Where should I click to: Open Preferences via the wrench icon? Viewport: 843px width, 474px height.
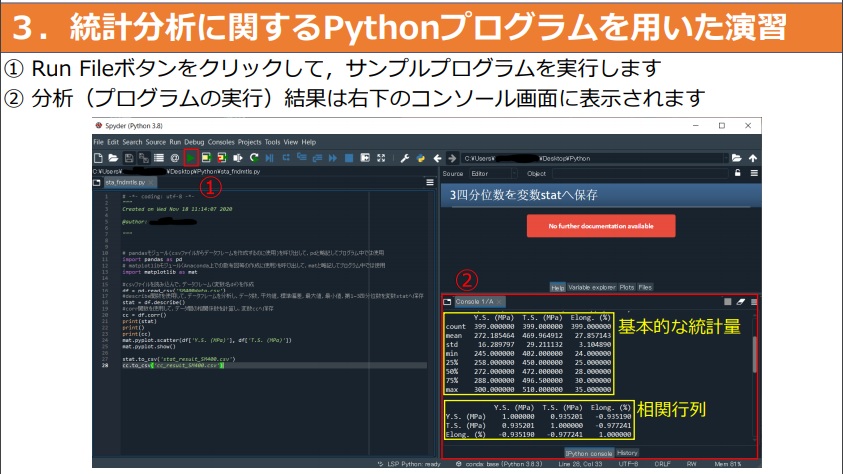coord(405,158)
